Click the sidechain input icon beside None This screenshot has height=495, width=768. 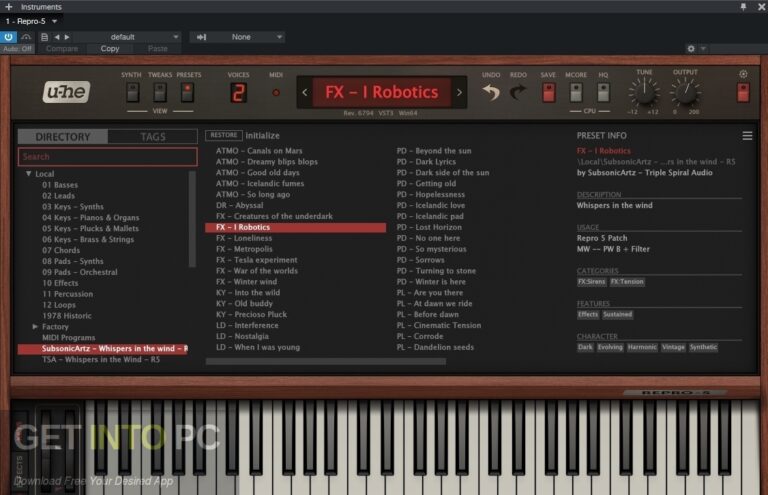pos(201,37)
